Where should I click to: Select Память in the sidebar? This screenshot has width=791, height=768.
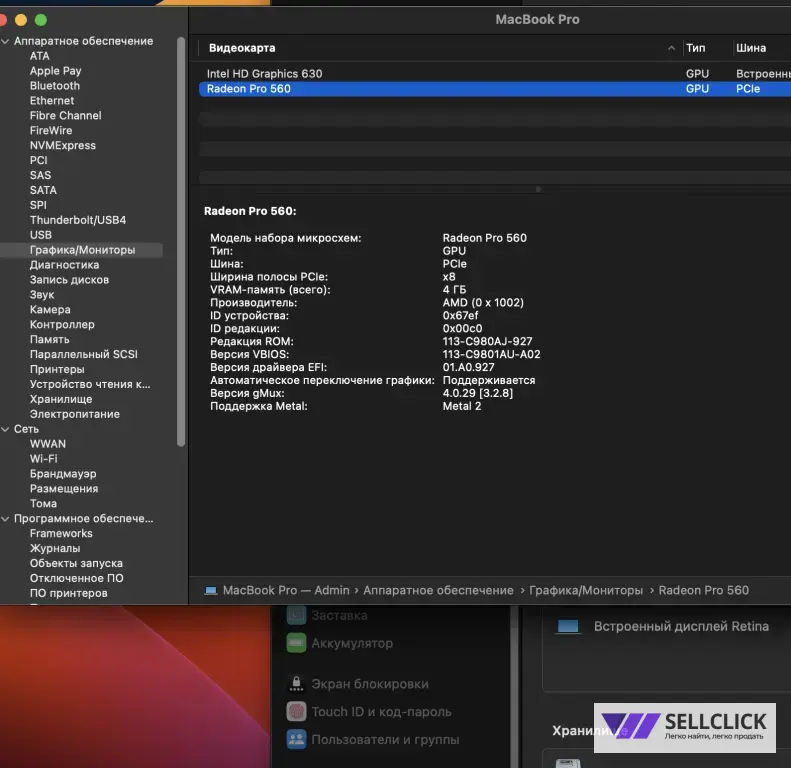(x=49, y=340)
